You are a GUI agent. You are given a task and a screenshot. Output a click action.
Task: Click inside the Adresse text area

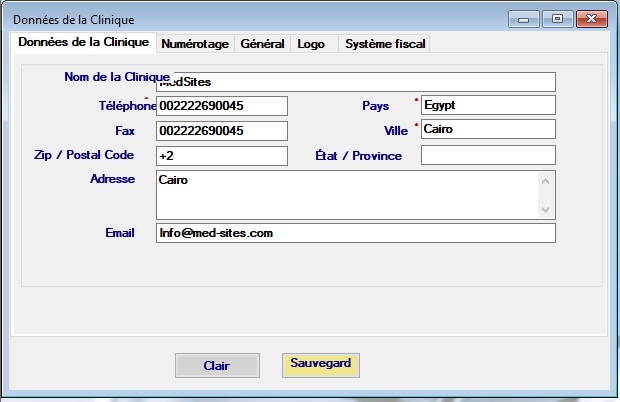click(x=345, y=195)
